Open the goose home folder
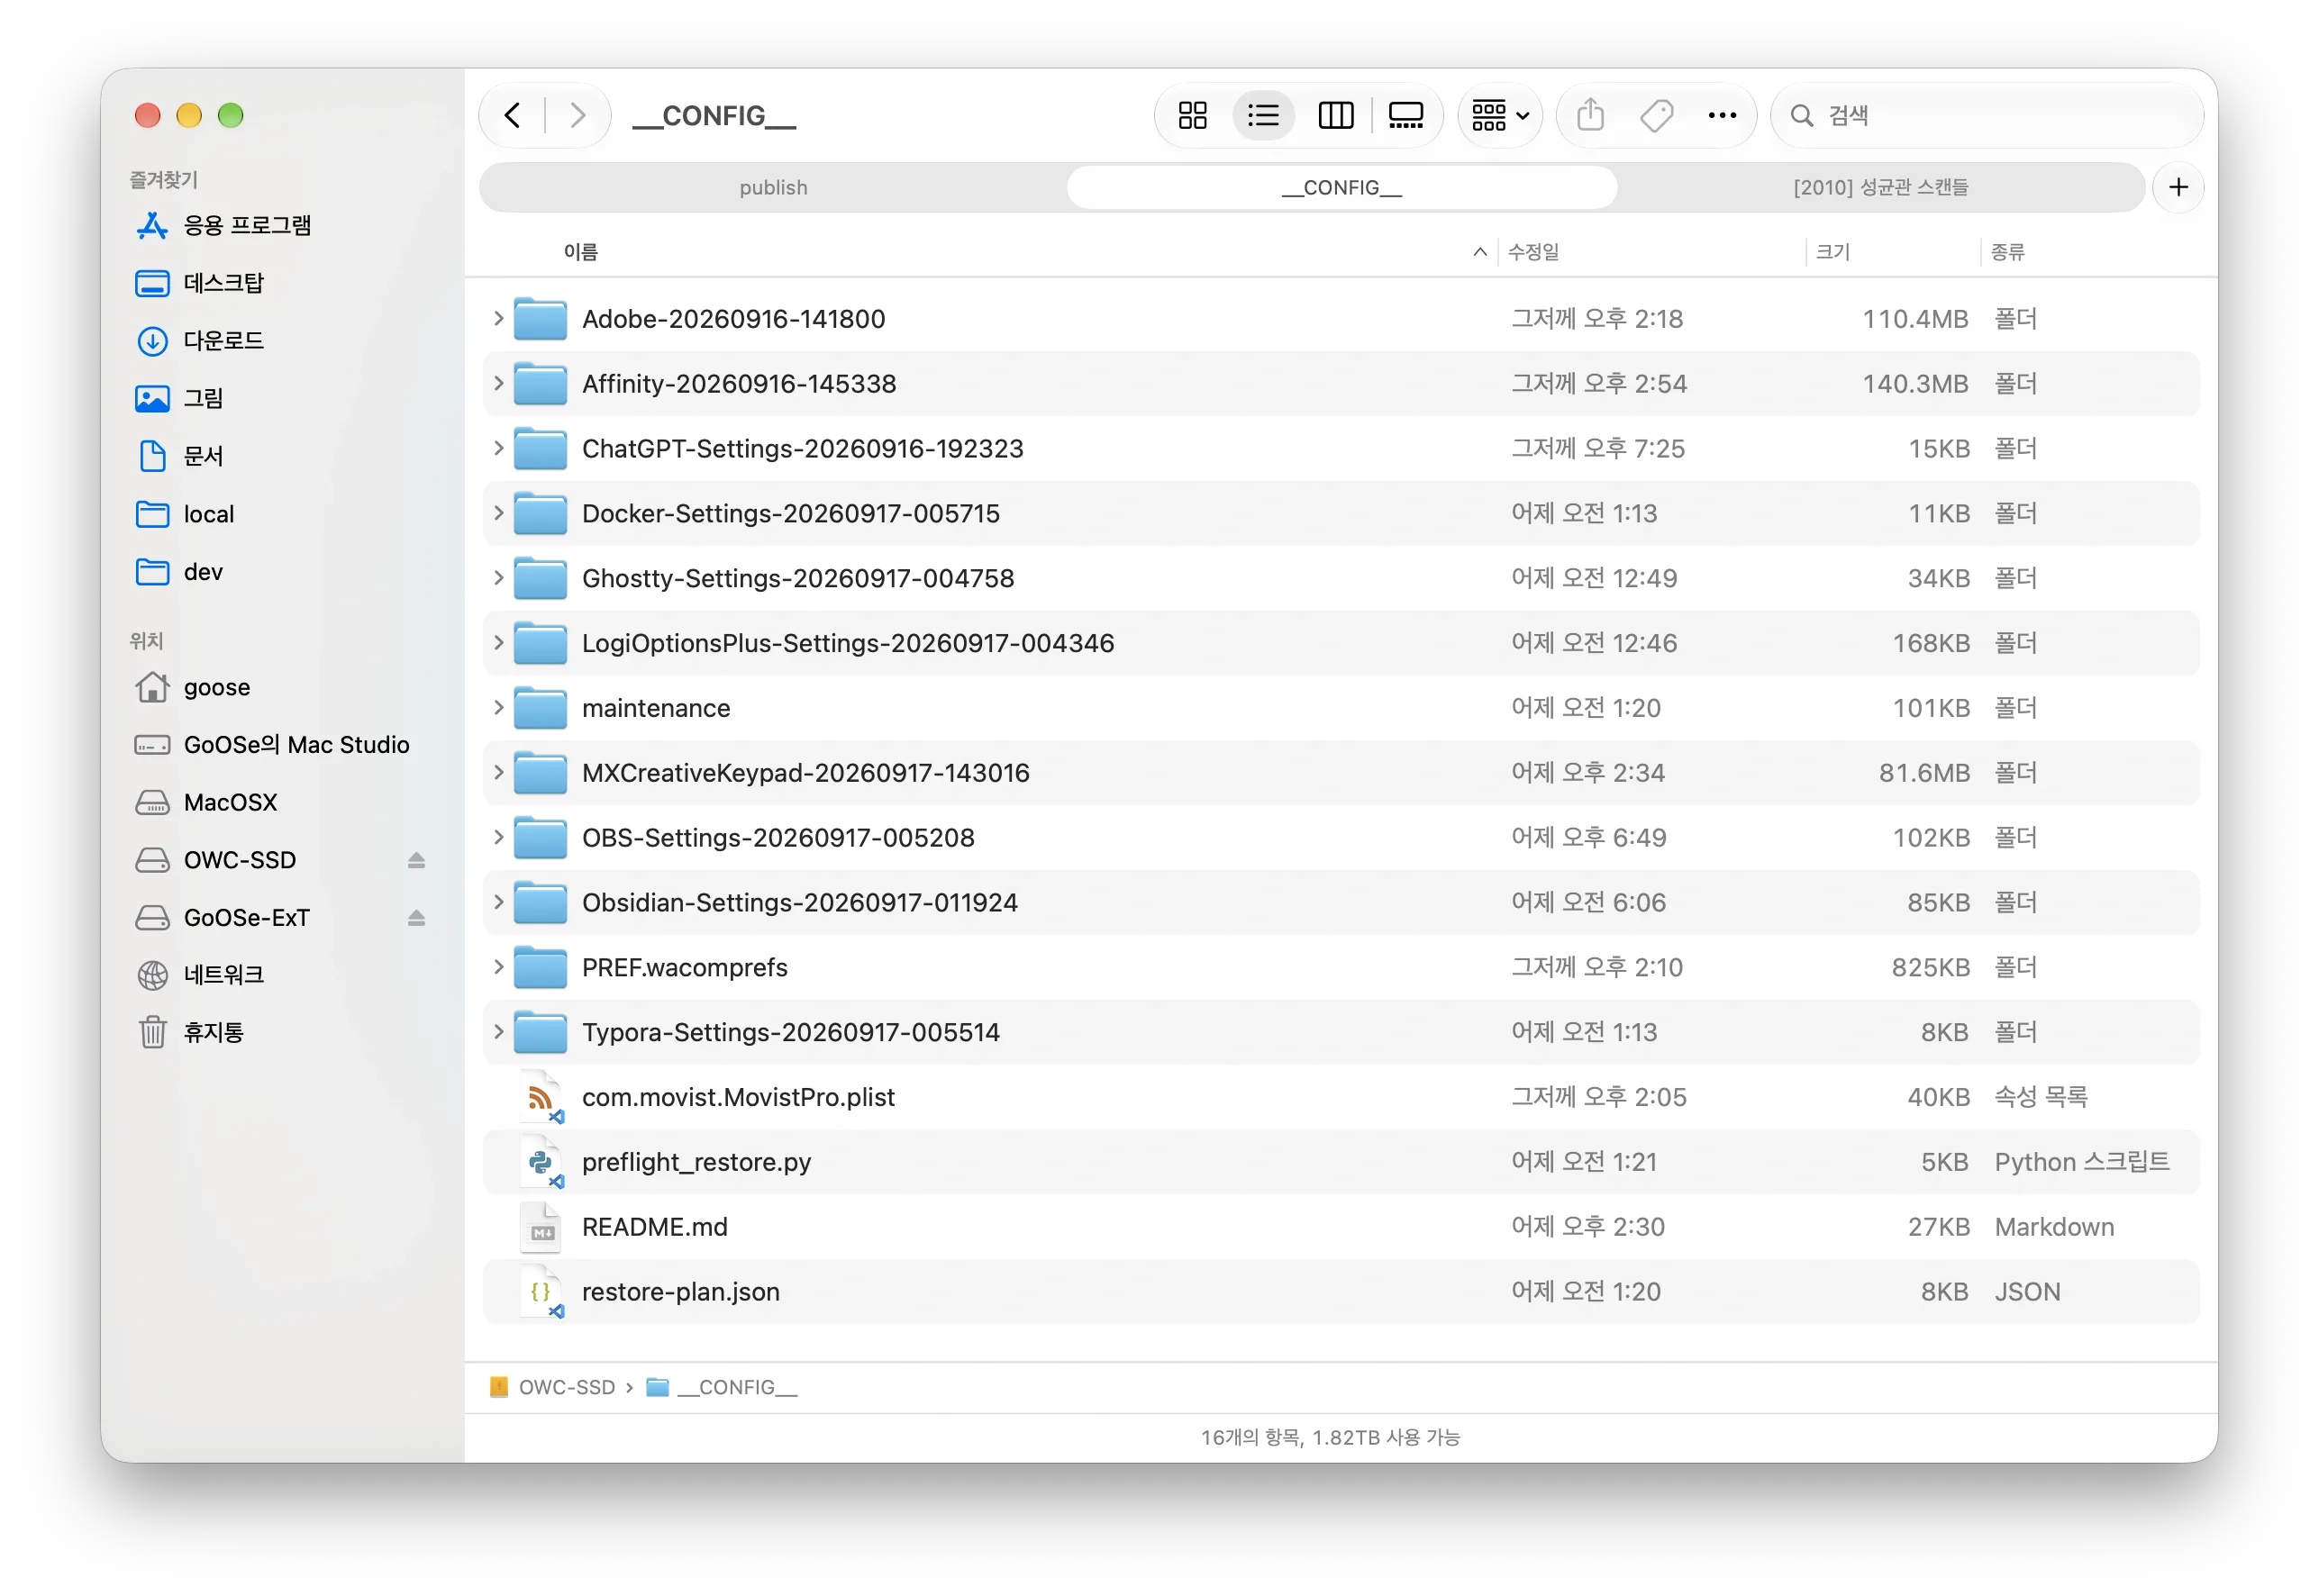Image resolution: width=2319 pixels, height=1596 pixels. click(x=192, y=688)
